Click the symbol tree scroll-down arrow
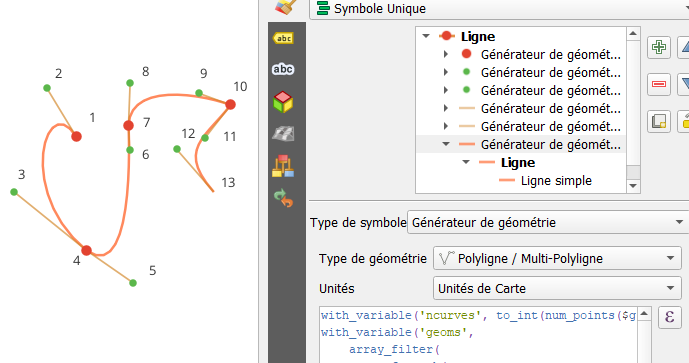 point(633,186)
